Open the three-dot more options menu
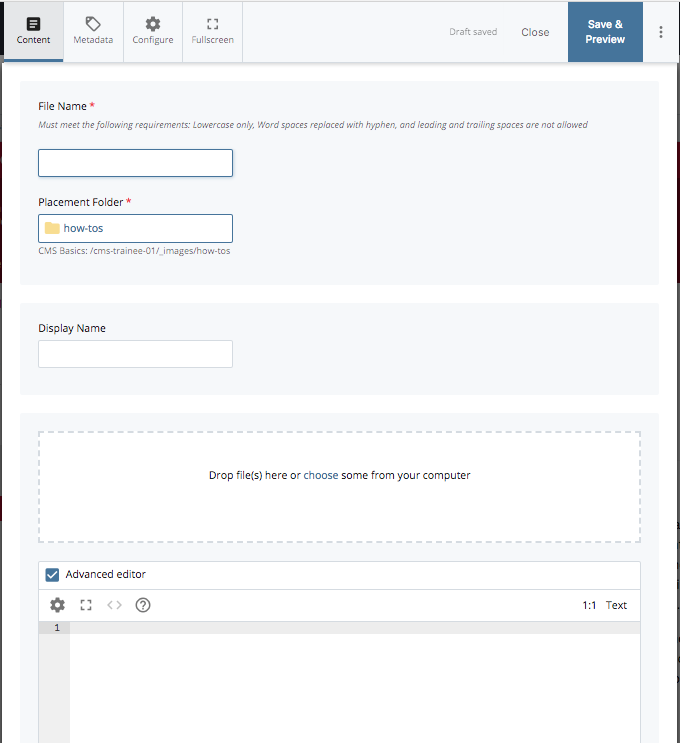 tap(661, 32)
